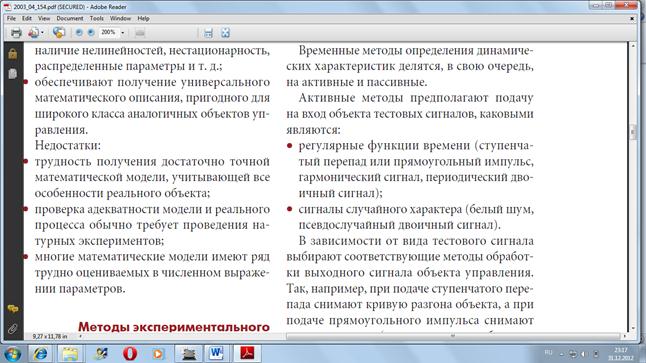Click Adobe Reader taskbar button

click(x=247, y=354)
